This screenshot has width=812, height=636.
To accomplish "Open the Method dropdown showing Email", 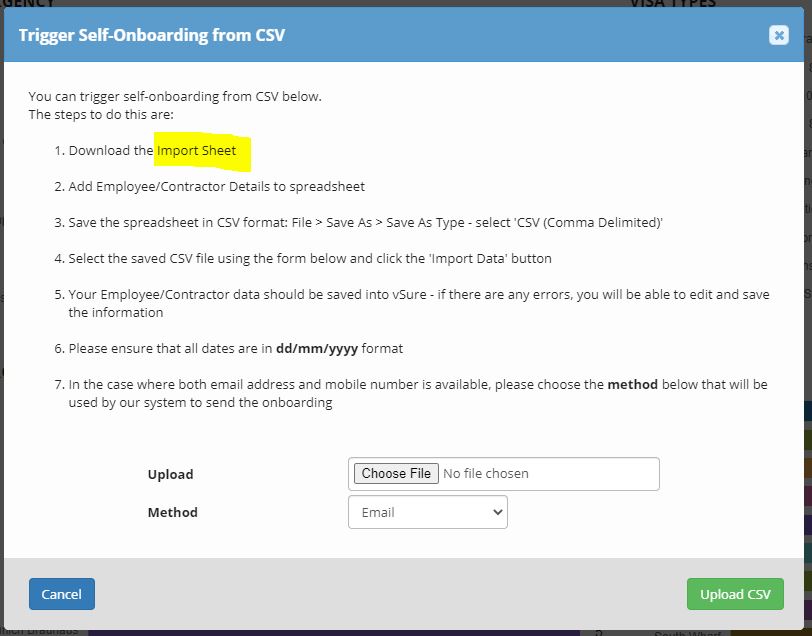I will (x=427, y=512).
